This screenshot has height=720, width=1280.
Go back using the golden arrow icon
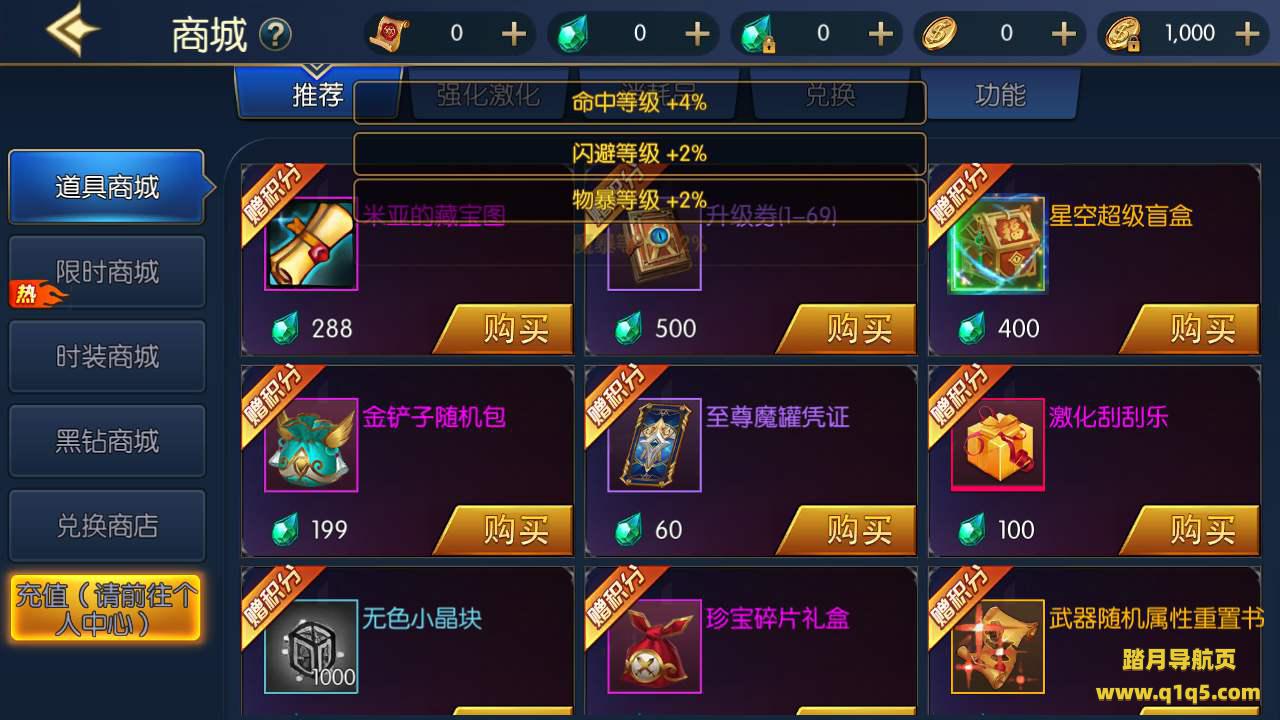point(72,30)
